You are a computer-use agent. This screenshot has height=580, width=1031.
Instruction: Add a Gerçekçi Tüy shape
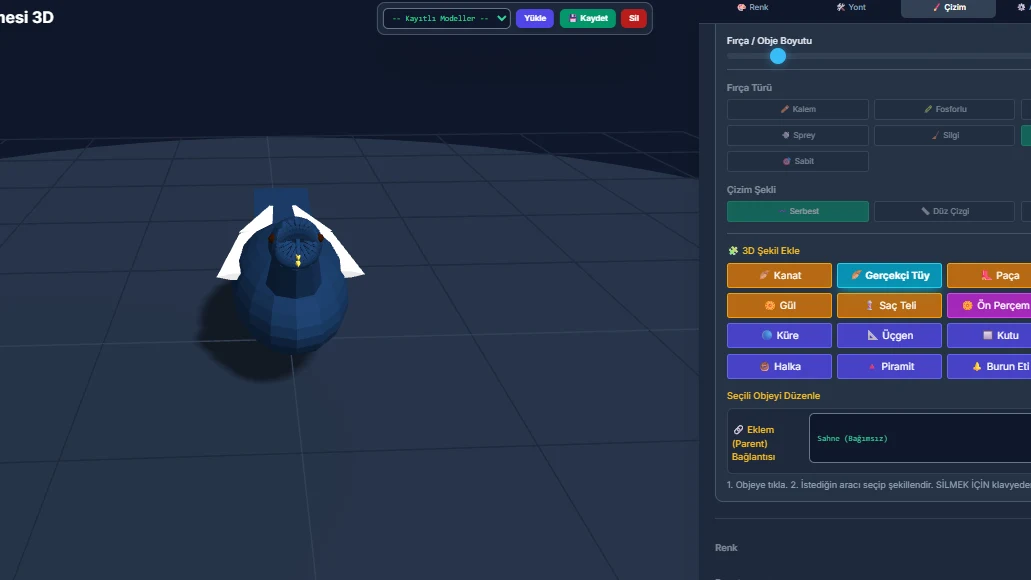pos(889,276)
